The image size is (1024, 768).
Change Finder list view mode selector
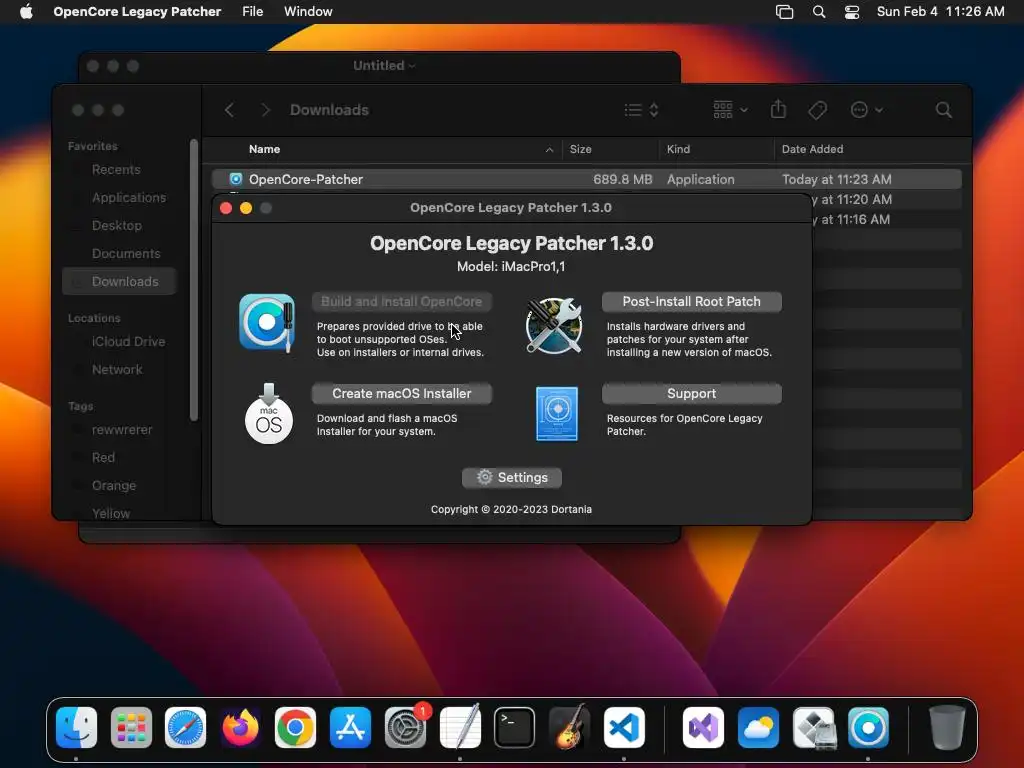(x=641, y=110)
